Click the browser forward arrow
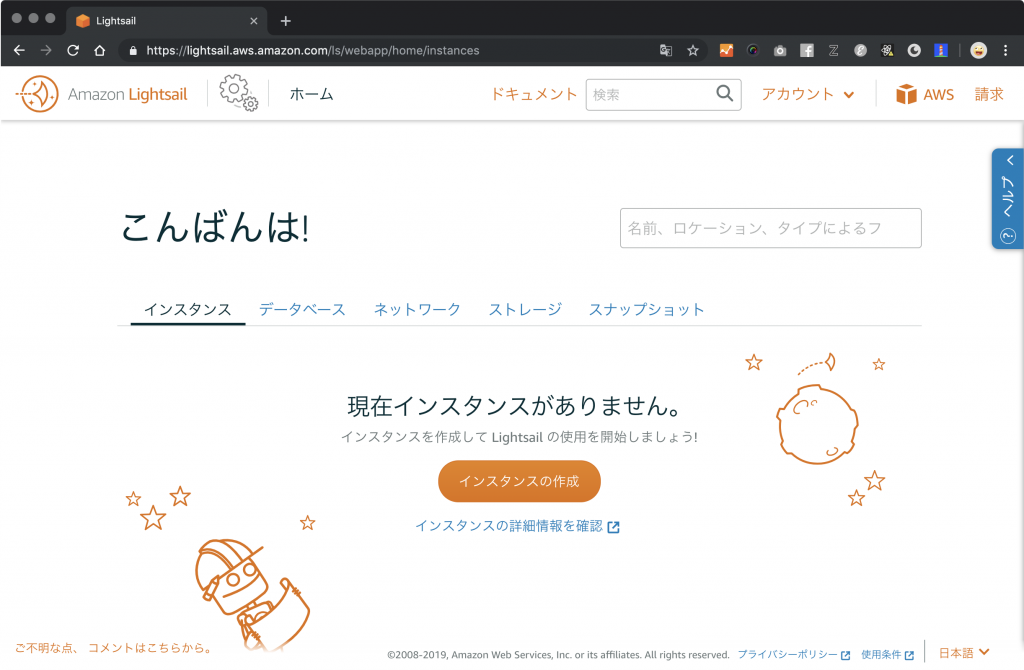 (x=46, y=50)
